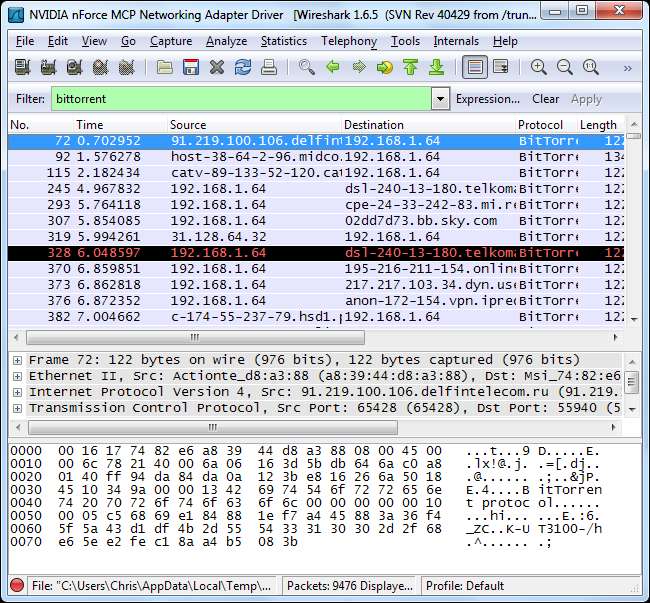Sort by the Protocol column header
Image resolution: width=650 pixels, height=603 pixels.
(546, 125)
